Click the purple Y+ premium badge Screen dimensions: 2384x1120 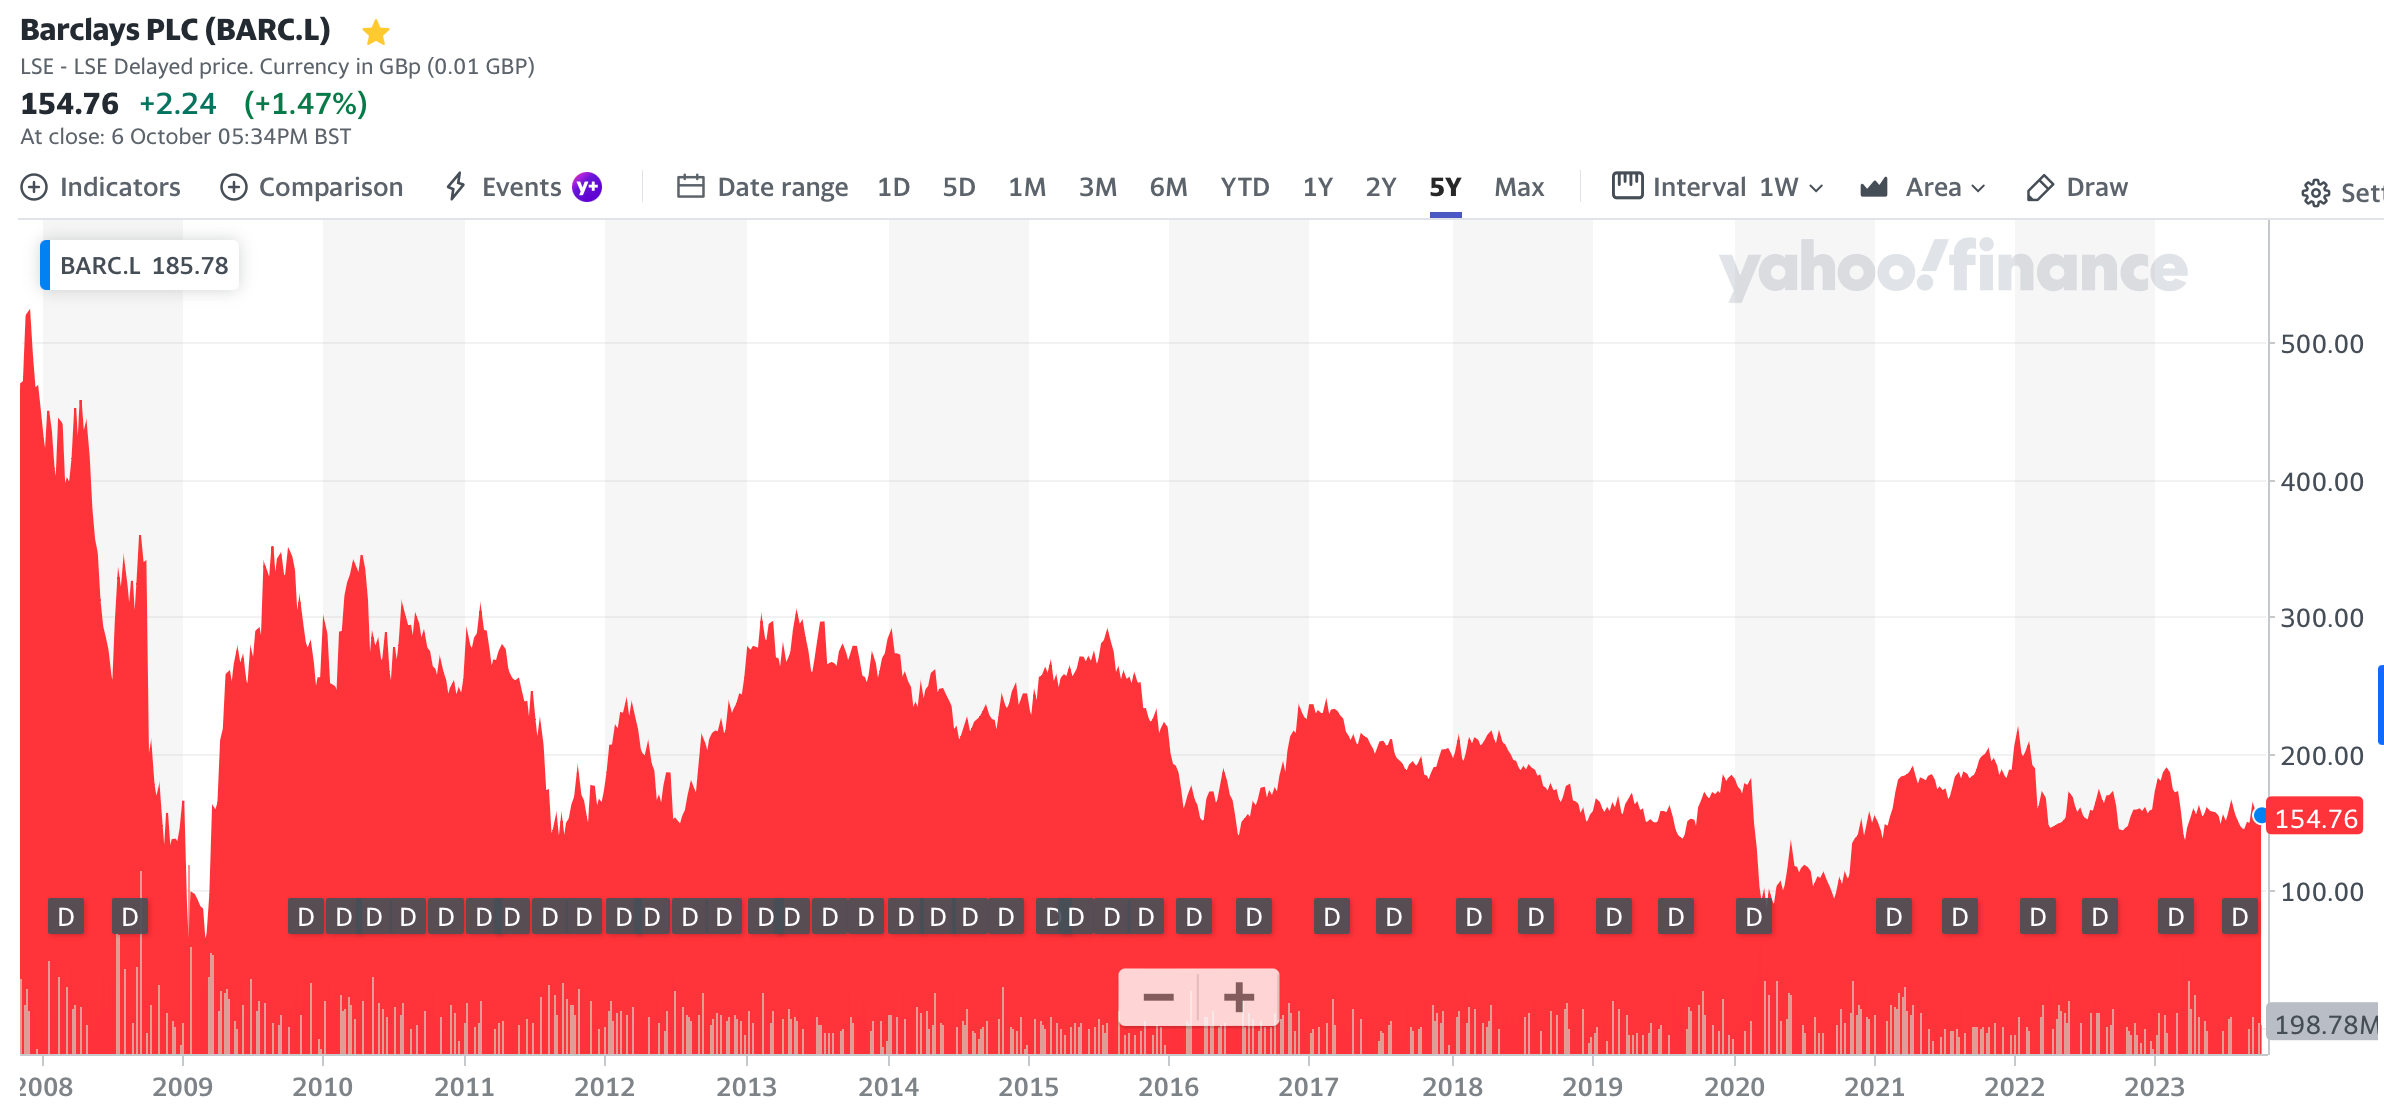coord(587,187)
